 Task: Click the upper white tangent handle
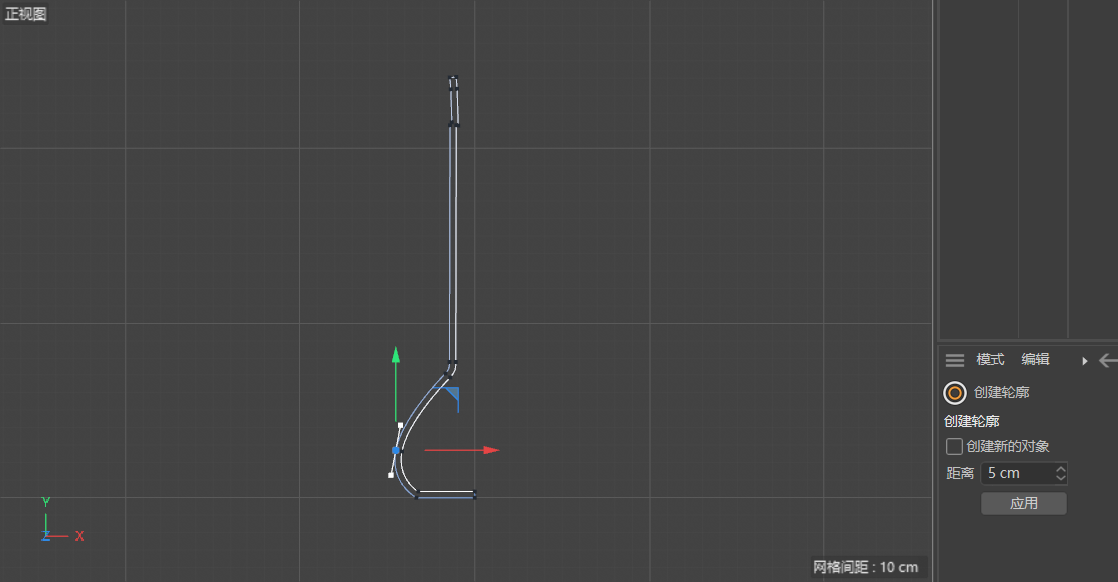point(400,426)
